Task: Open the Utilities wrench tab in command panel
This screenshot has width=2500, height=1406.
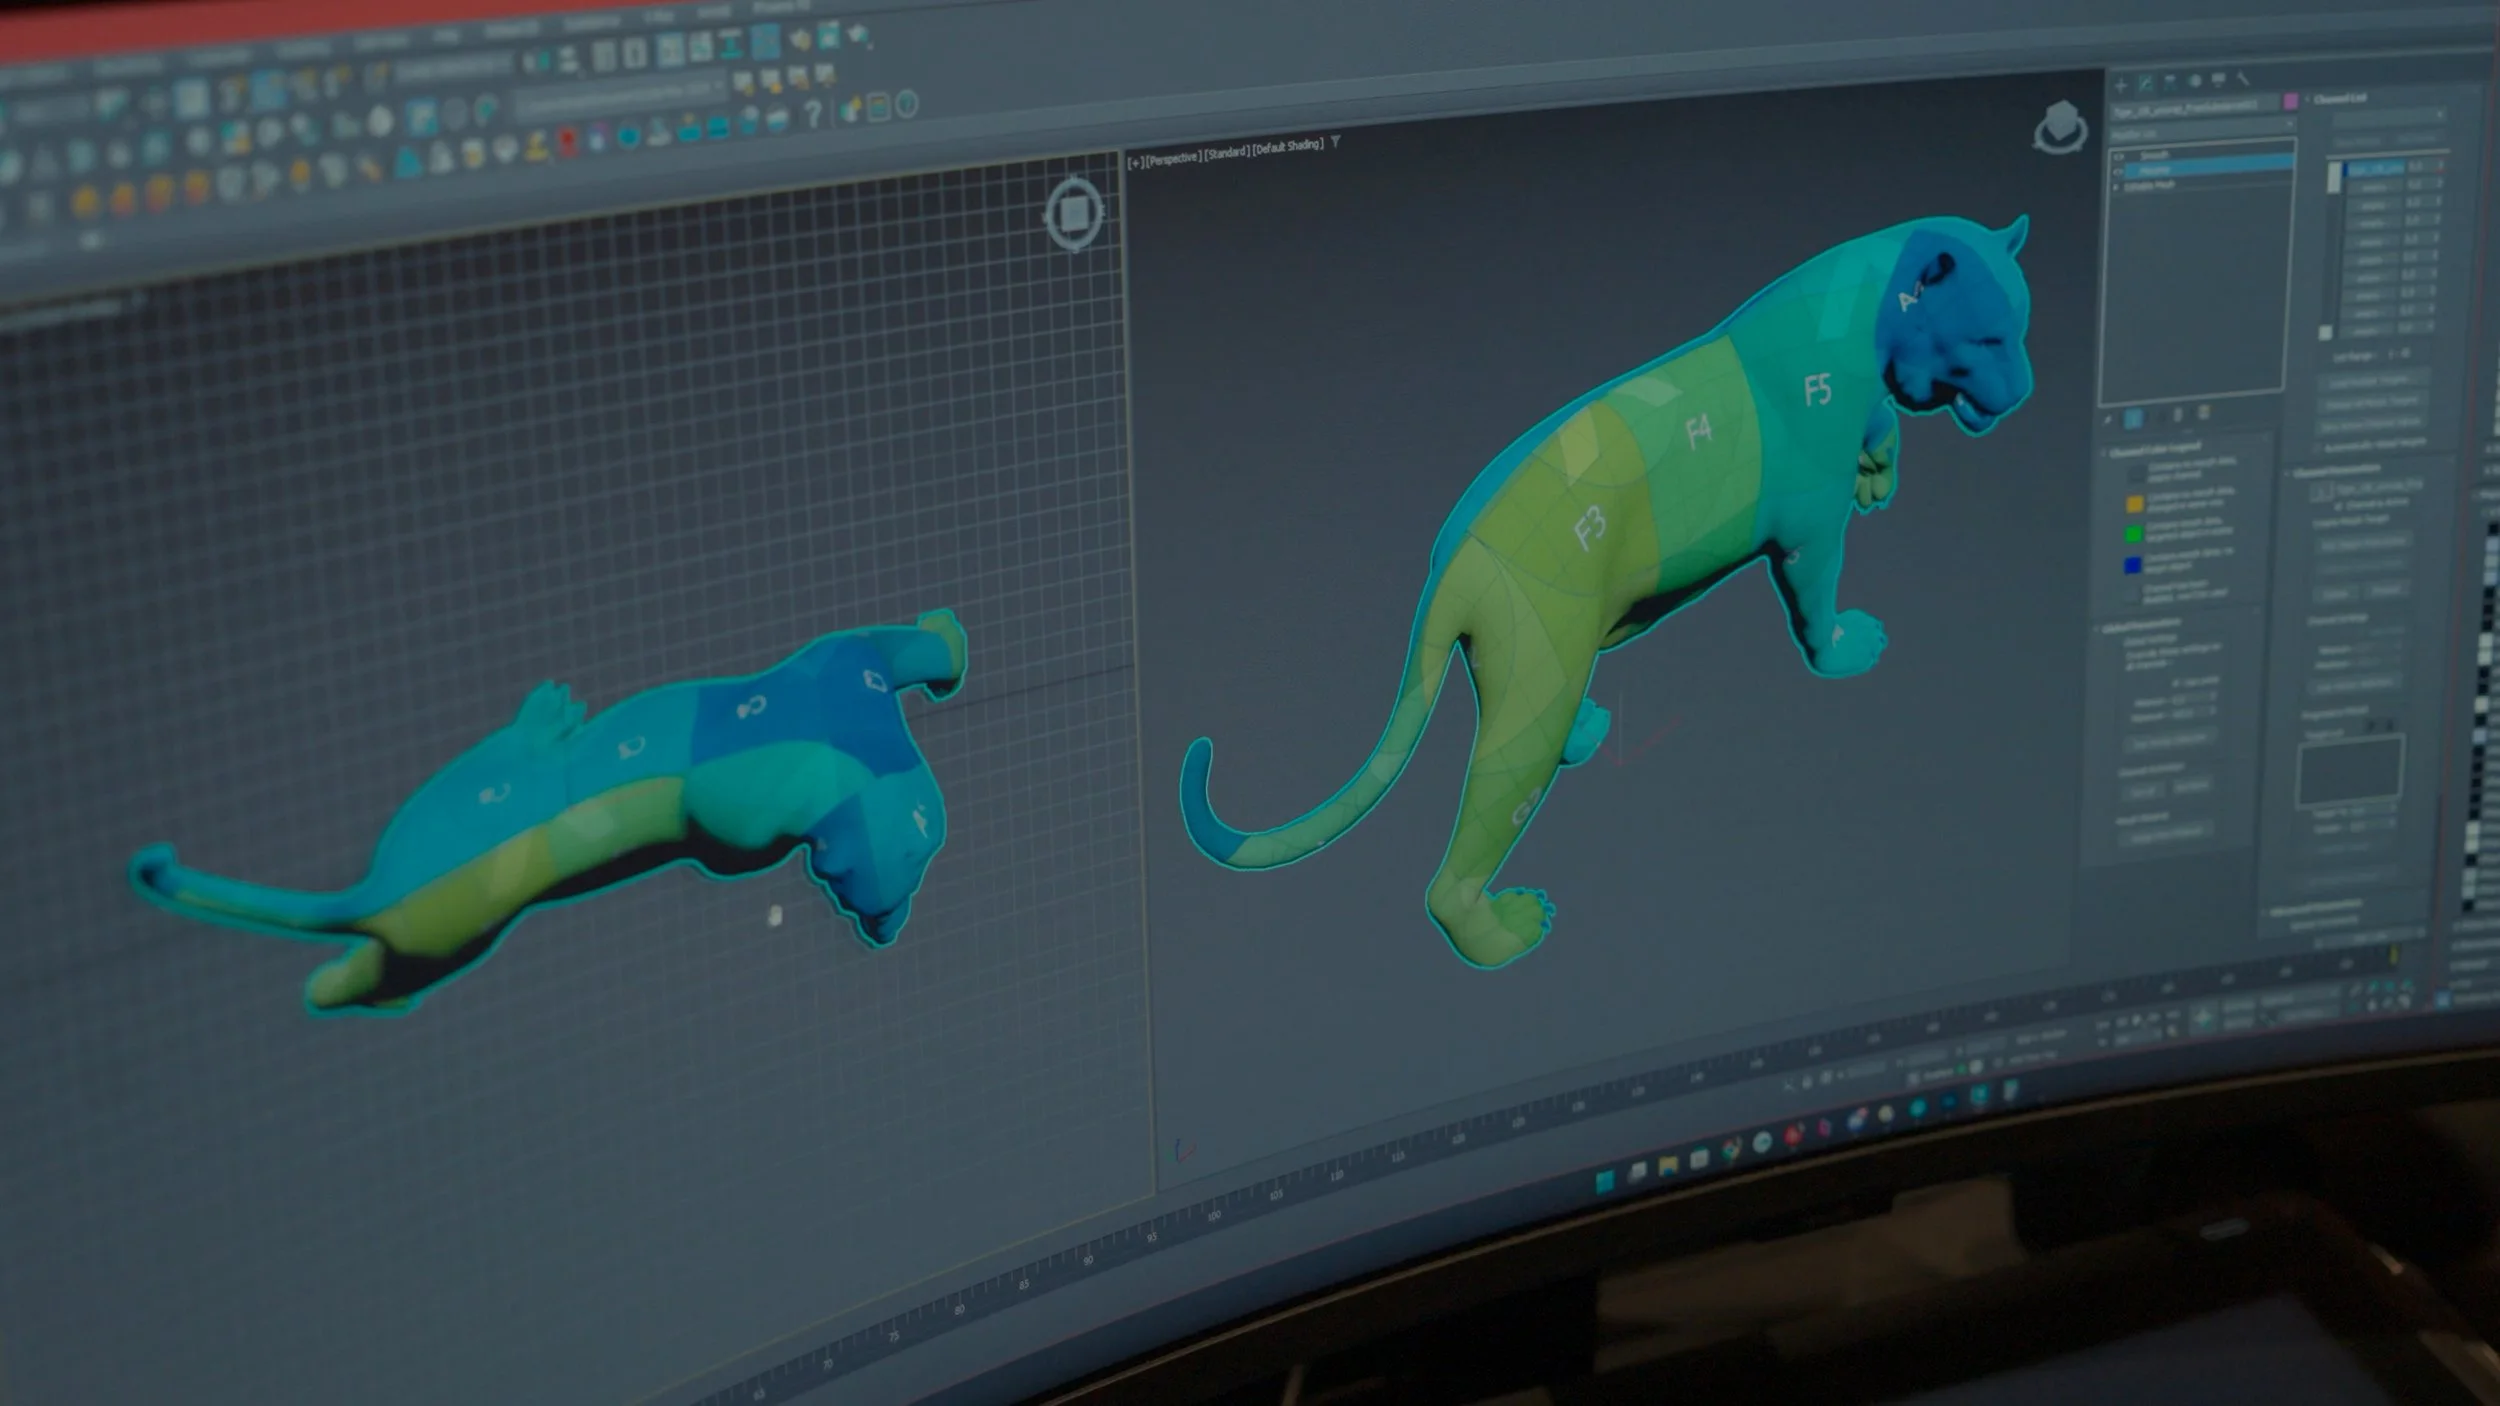Action: tap(2243, 78)
